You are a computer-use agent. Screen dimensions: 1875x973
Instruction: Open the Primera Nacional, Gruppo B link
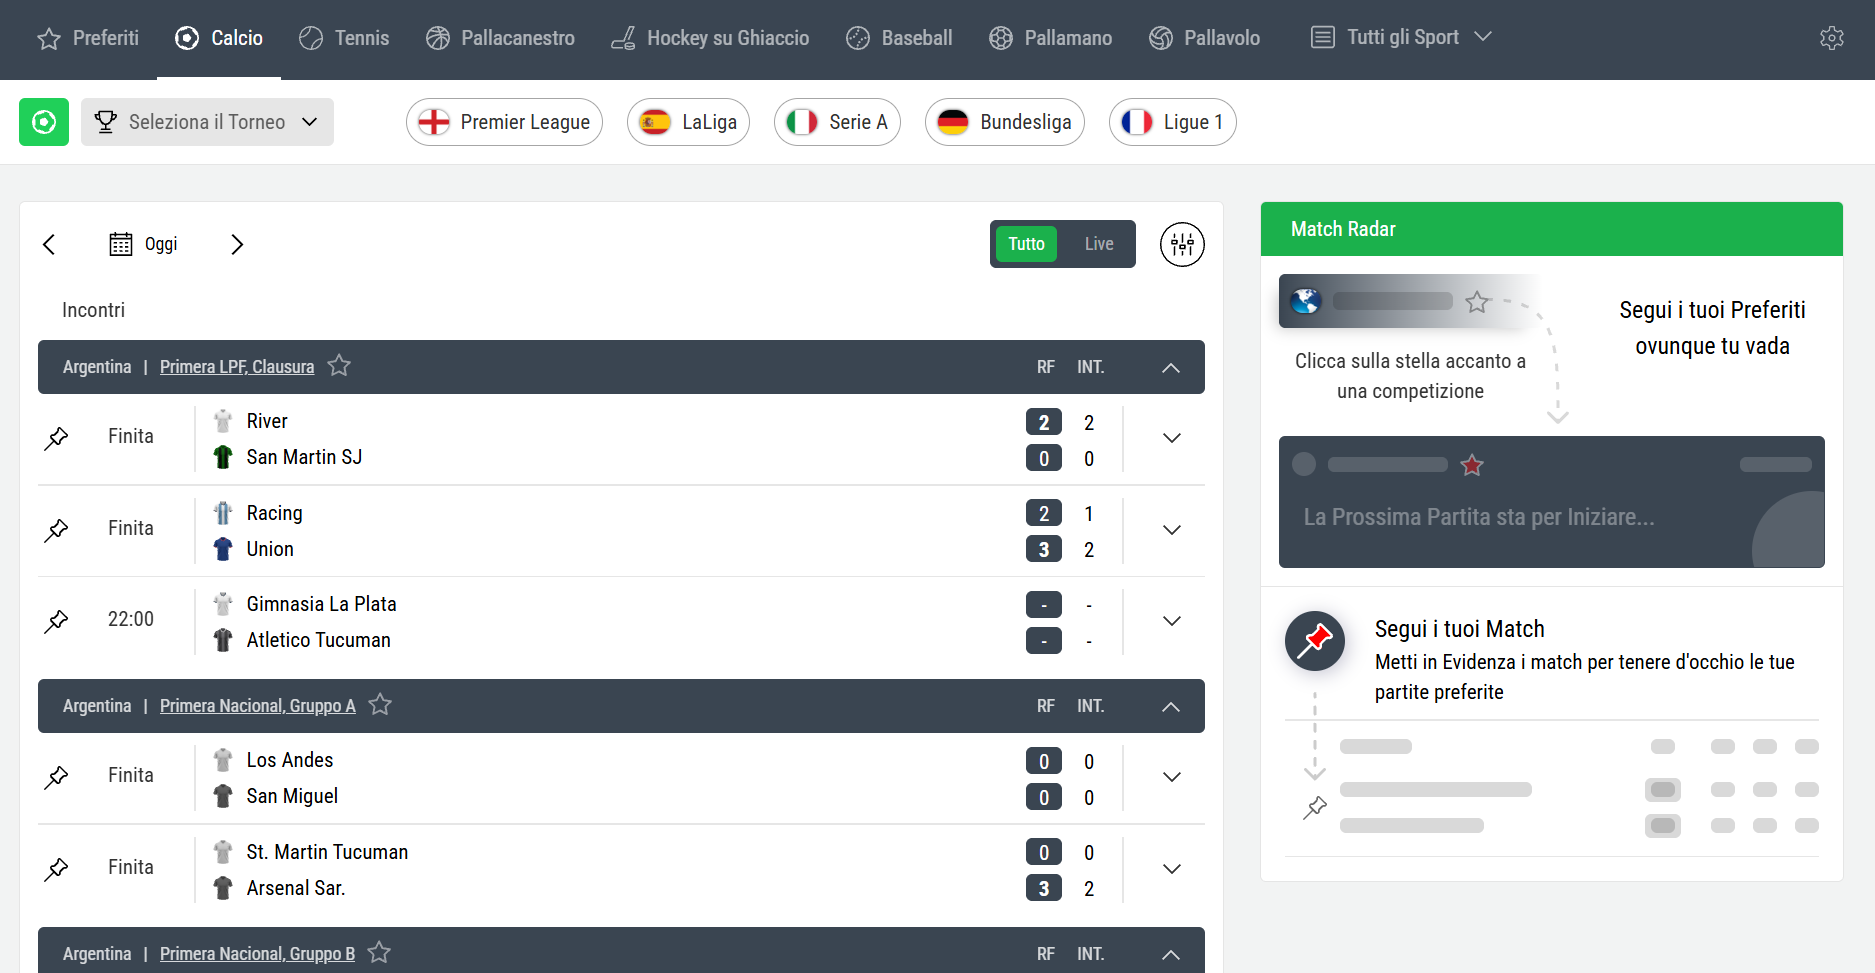(x=257, y=954)
